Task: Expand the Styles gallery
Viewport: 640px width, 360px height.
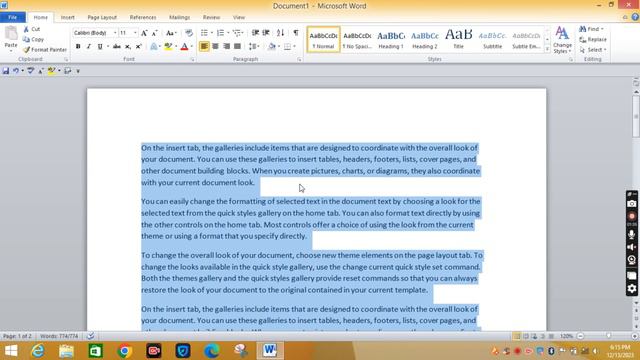Action: click(547, 49)
